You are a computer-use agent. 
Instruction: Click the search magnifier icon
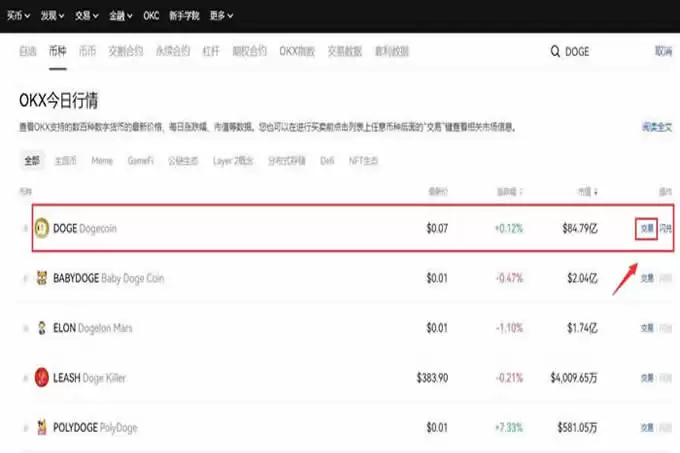pyautogui.click(x=555, y=51)
